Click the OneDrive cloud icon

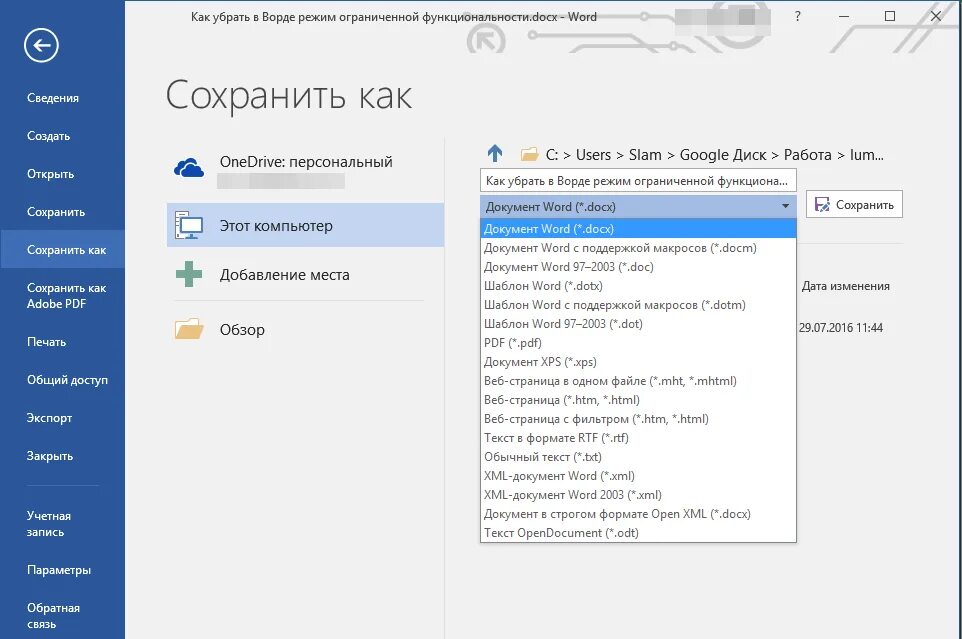[188, 167]
